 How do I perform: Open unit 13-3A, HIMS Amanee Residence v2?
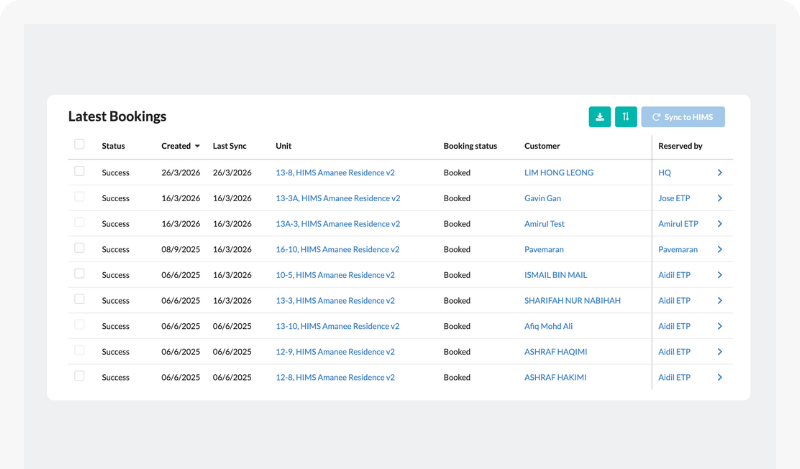tap(338, 198)
